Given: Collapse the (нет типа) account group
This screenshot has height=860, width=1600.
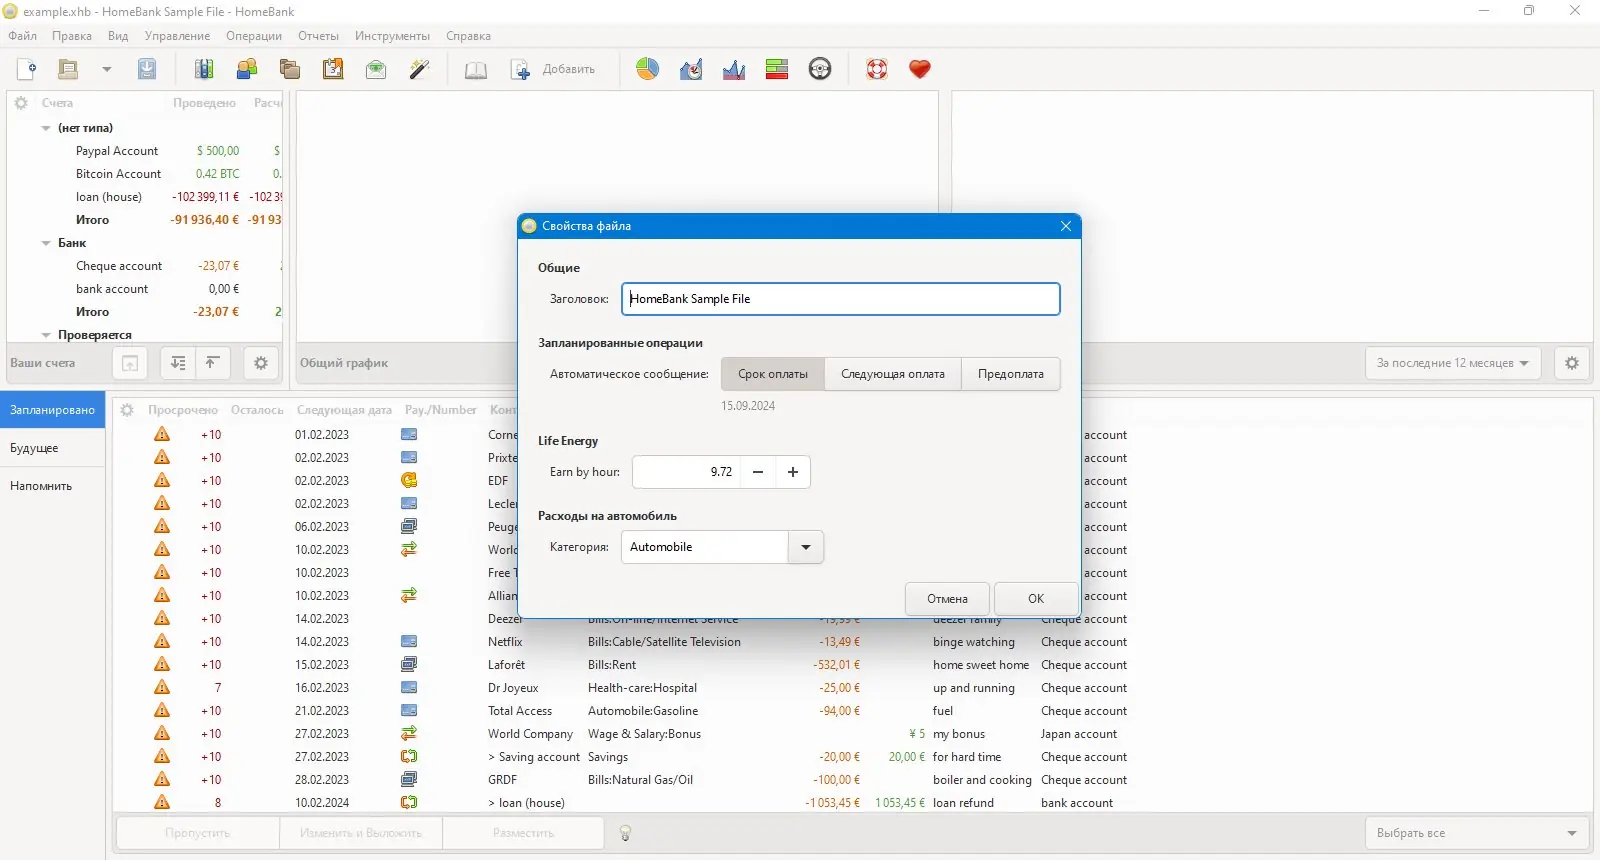Looking at the screenshot, I should click(x=46, y=128).
